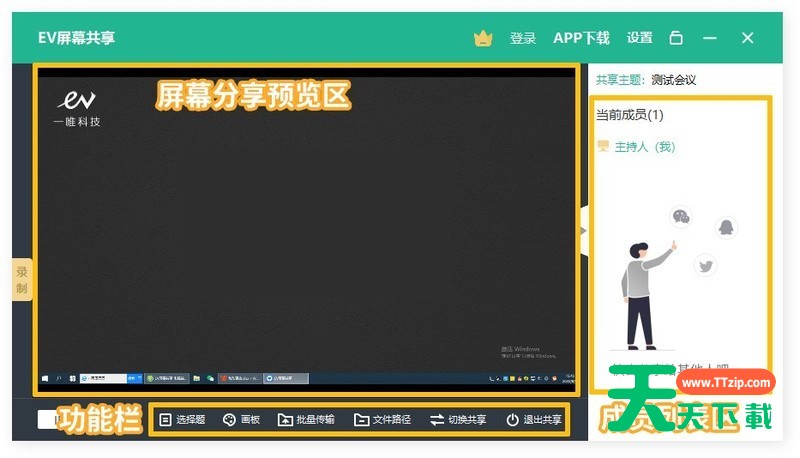
Task: Collapse the member panel with the arrow handle
Action: (x=584, y=231)
